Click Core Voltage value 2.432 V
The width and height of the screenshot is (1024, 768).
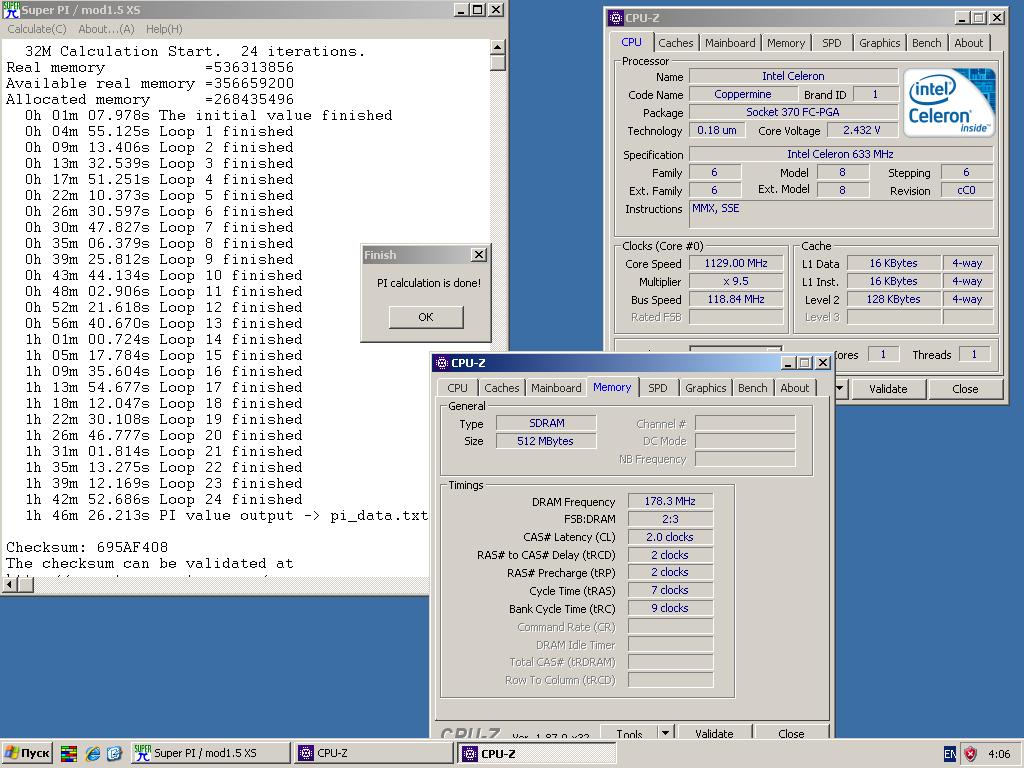pos(861,130)
